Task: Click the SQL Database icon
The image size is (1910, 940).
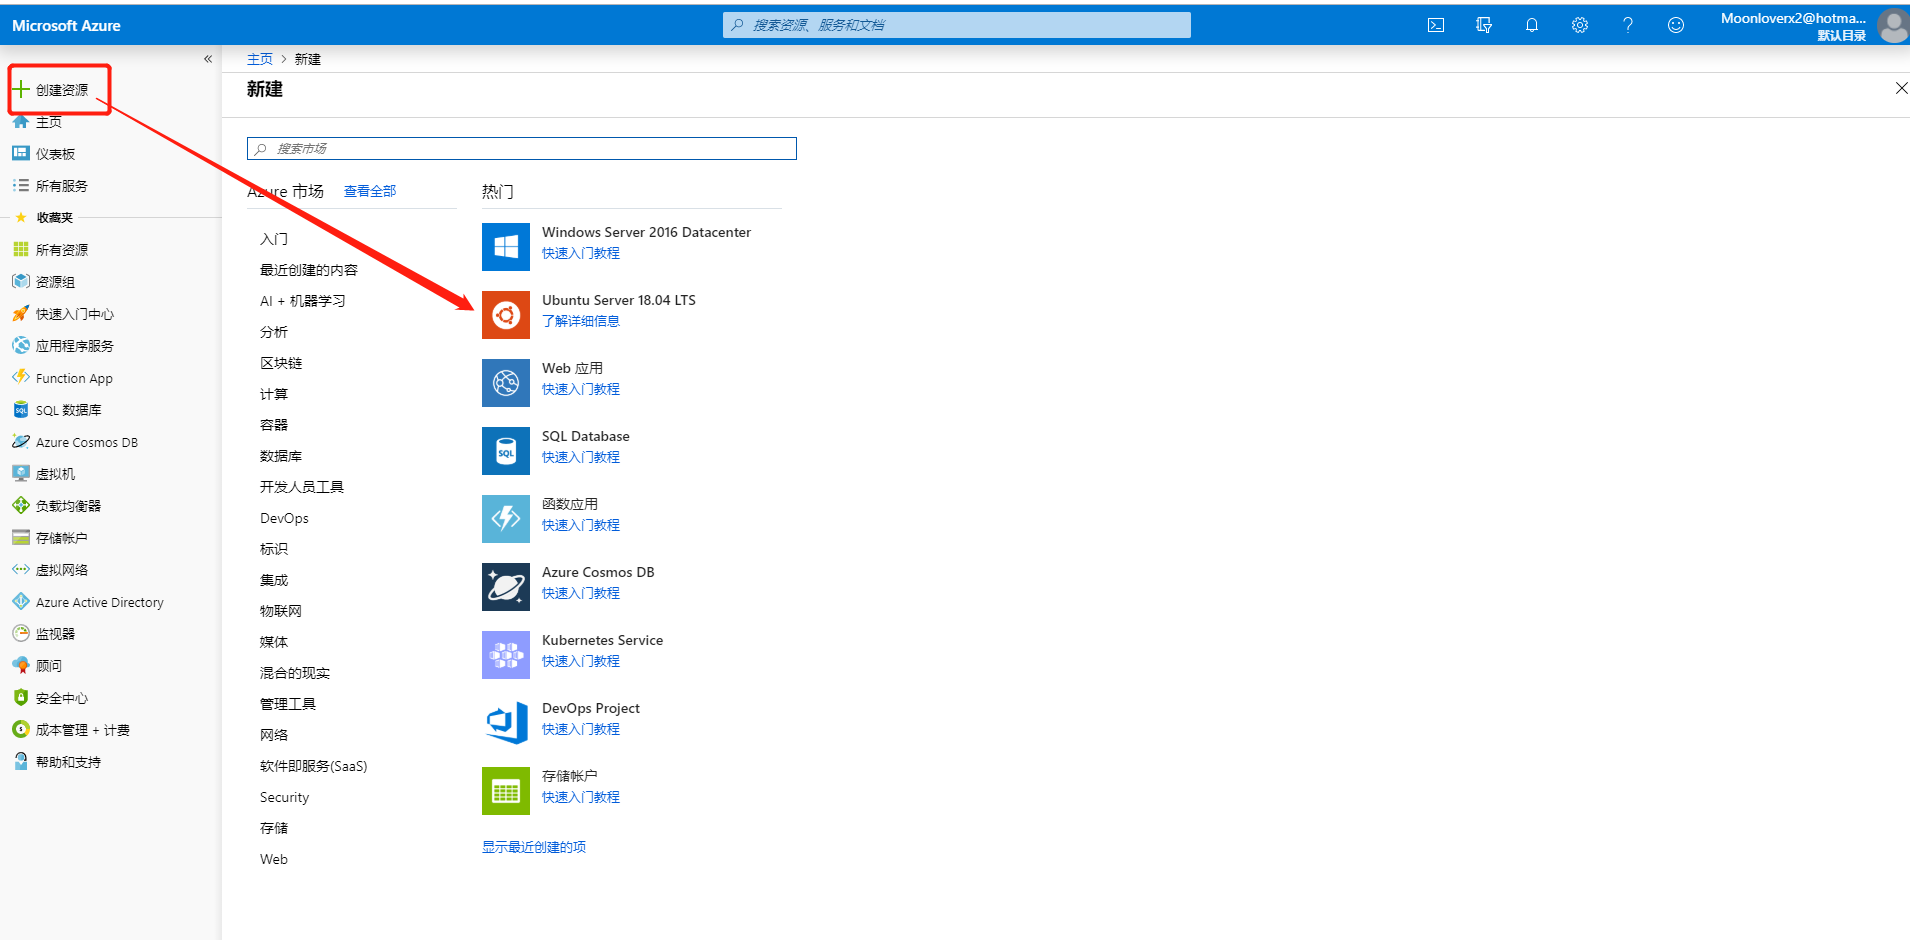Action: pos(506,451)
